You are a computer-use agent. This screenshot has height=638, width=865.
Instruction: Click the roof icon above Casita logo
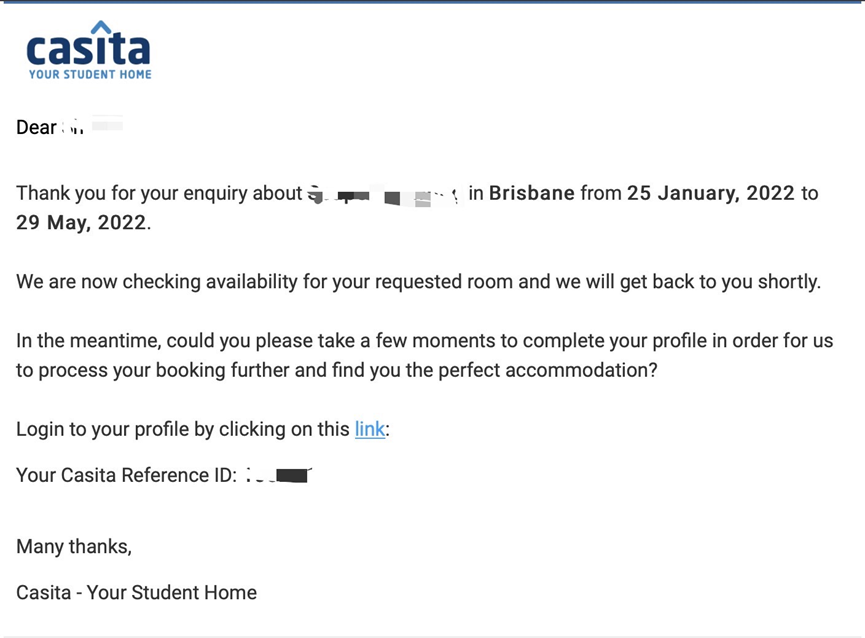coord(101,27)
